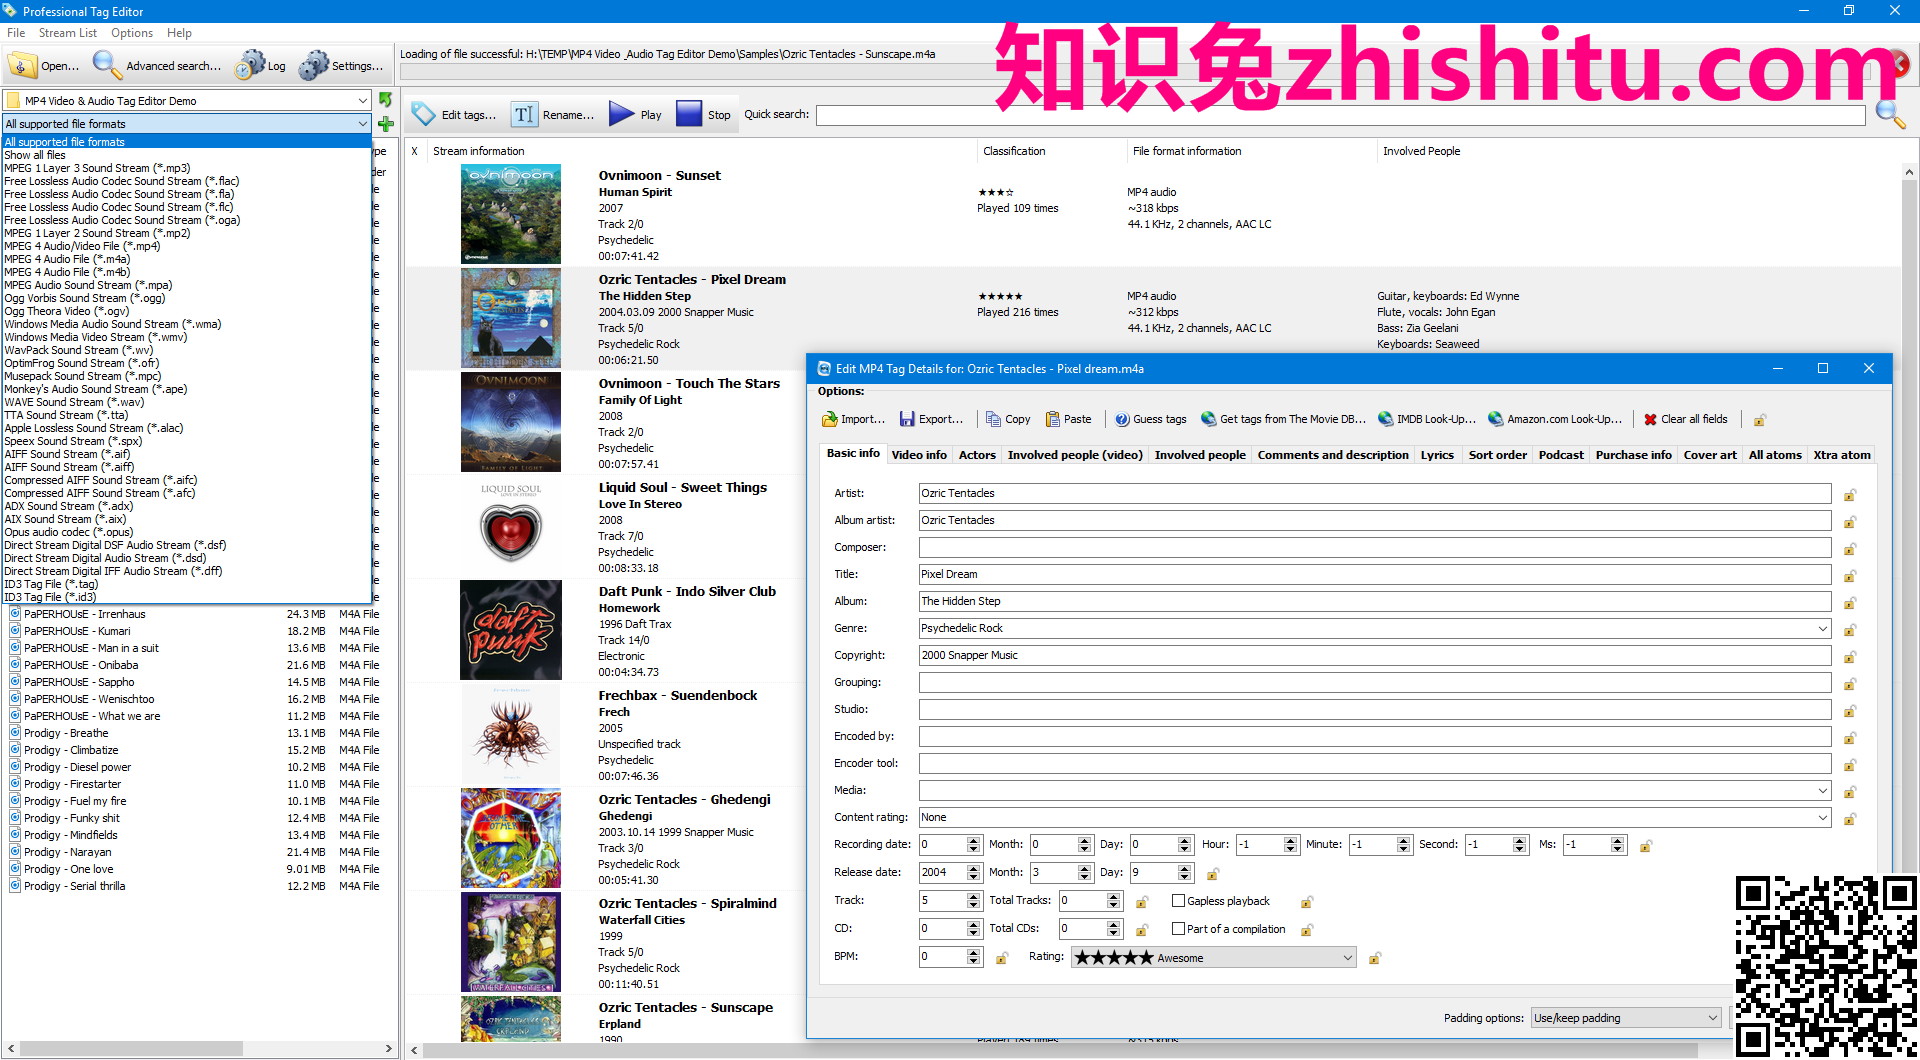Toggle the lock icon beside Rating dropdown
Screen dimensions: 1920x1060
1375,959
